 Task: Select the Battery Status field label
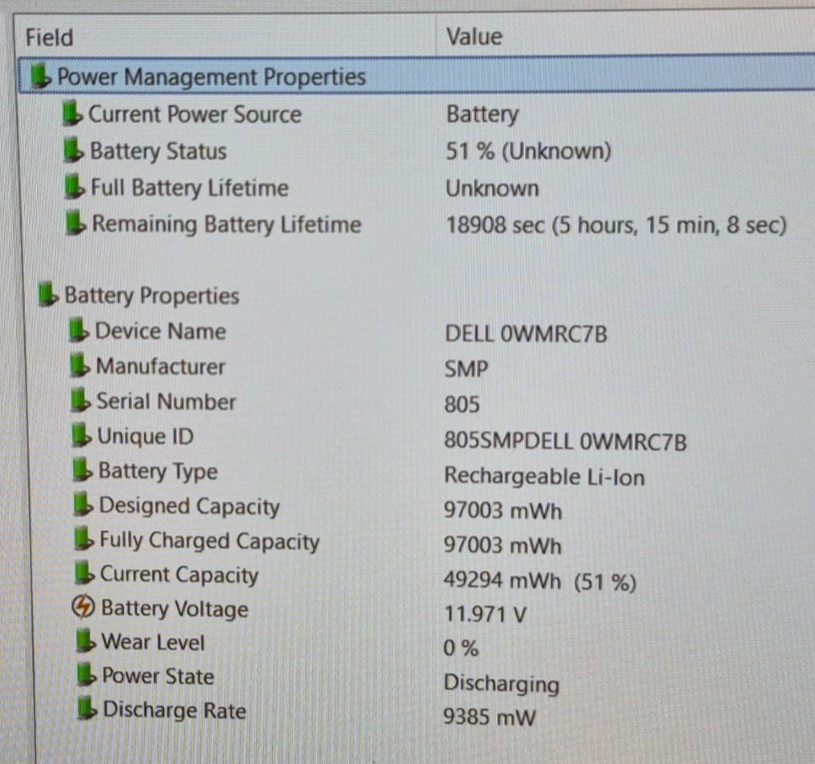[x=159, y=151]
